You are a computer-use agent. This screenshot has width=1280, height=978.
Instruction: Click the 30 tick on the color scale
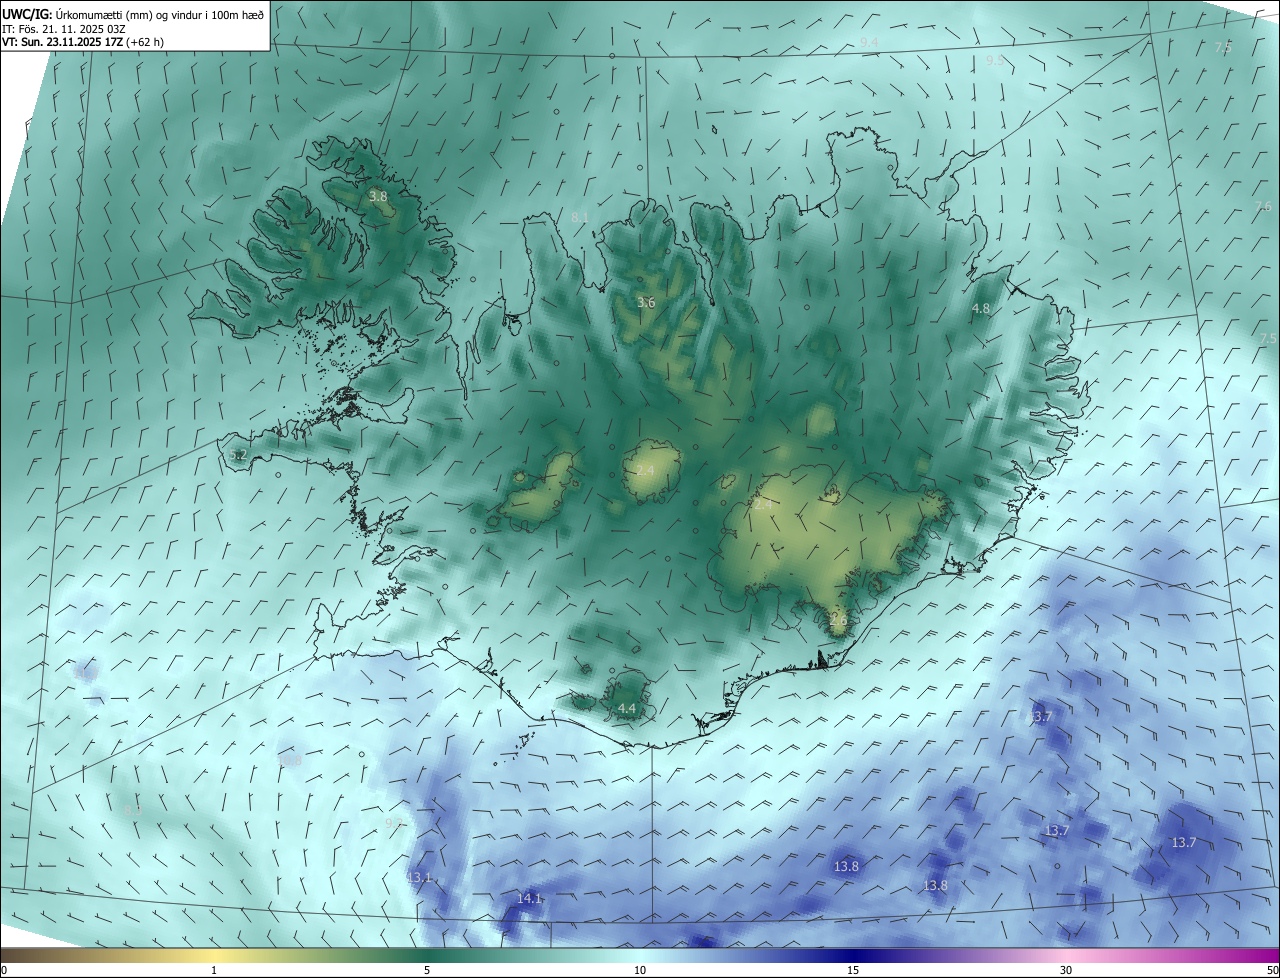[x=1066, y=970]
